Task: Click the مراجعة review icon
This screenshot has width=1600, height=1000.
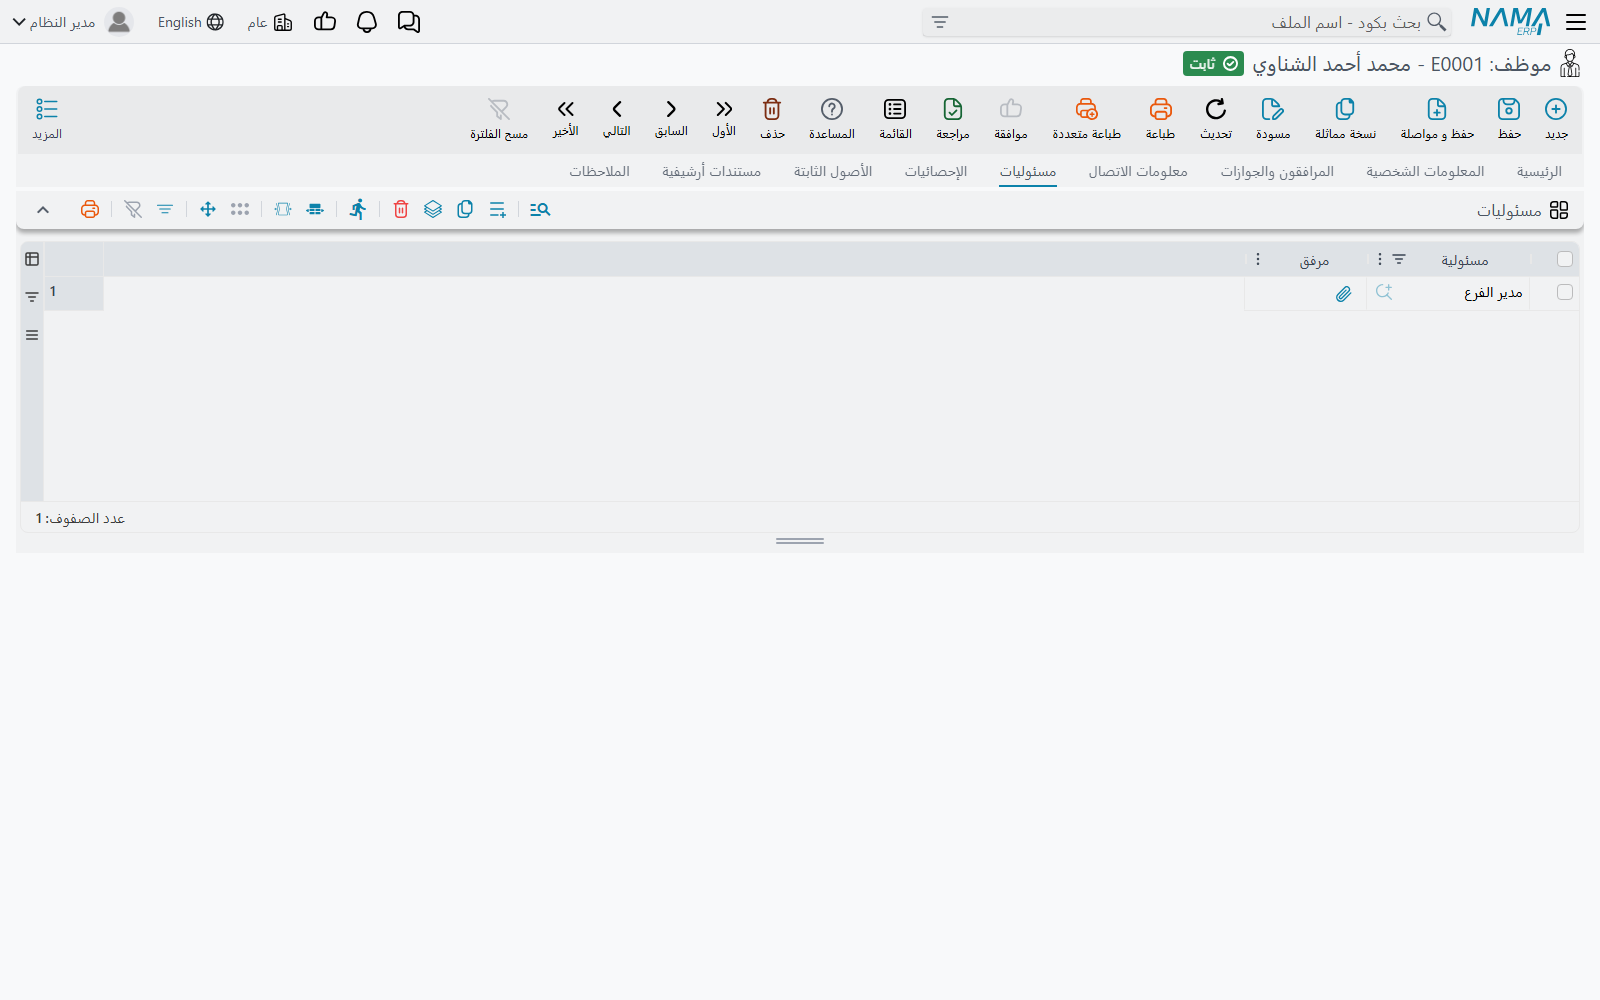Action: point(953,109)
